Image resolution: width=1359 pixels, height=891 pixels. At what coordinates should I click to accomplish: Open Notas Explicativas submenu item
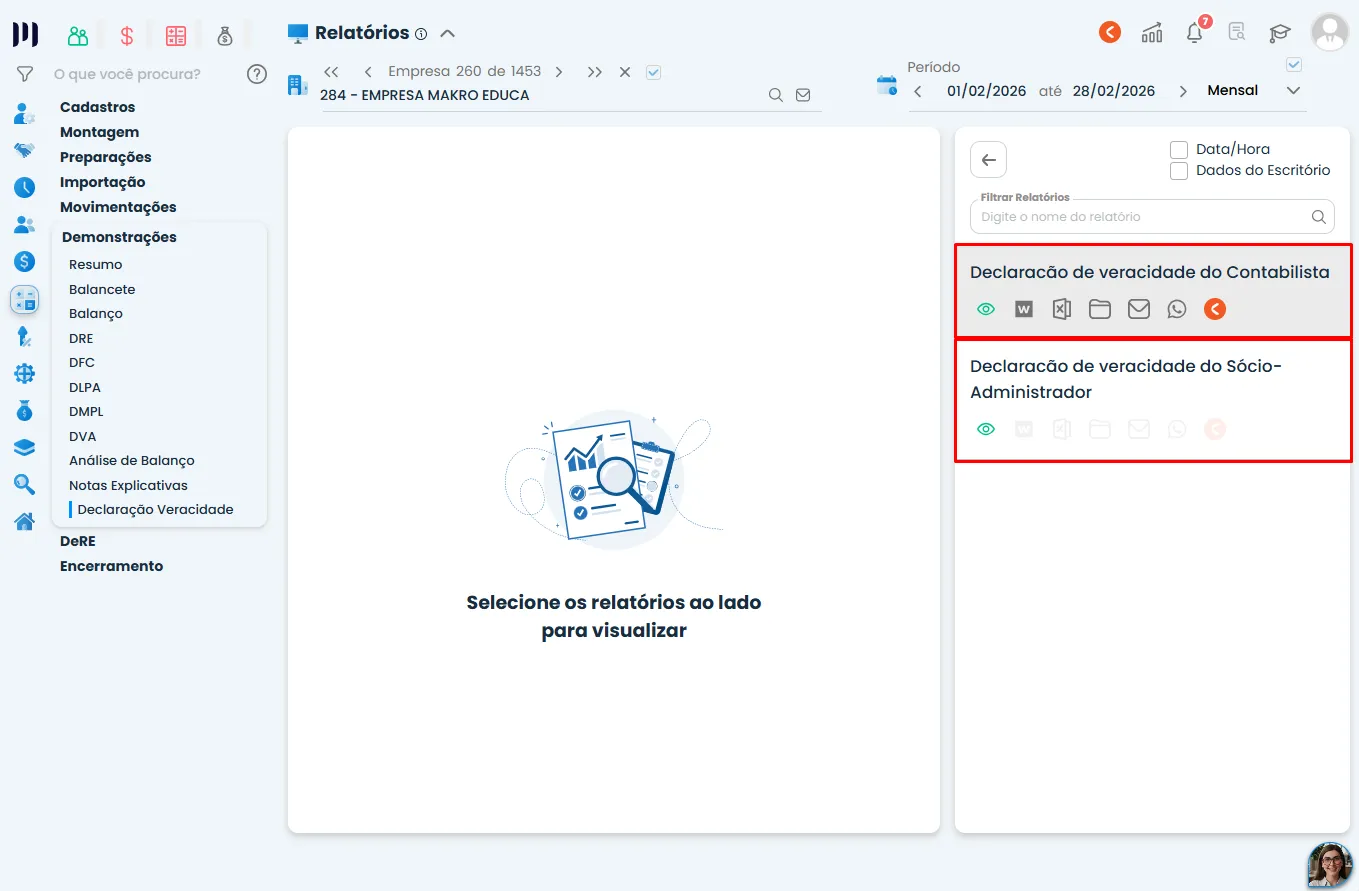point(128,485)
